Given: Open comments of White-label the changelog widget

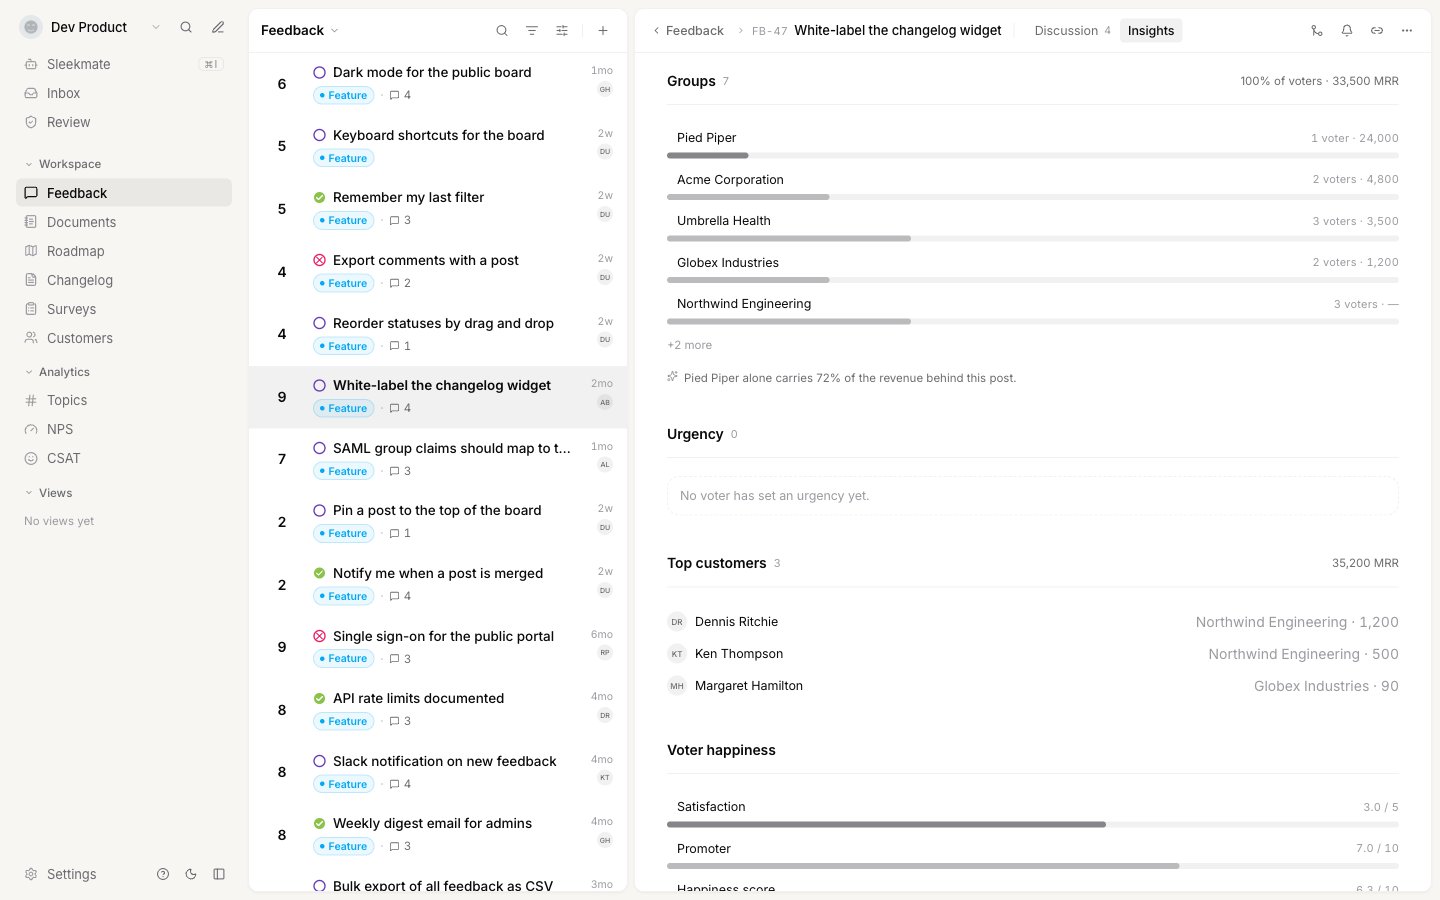Looking at the screenshot, I should pyautogui.click(x=400, y=408).
